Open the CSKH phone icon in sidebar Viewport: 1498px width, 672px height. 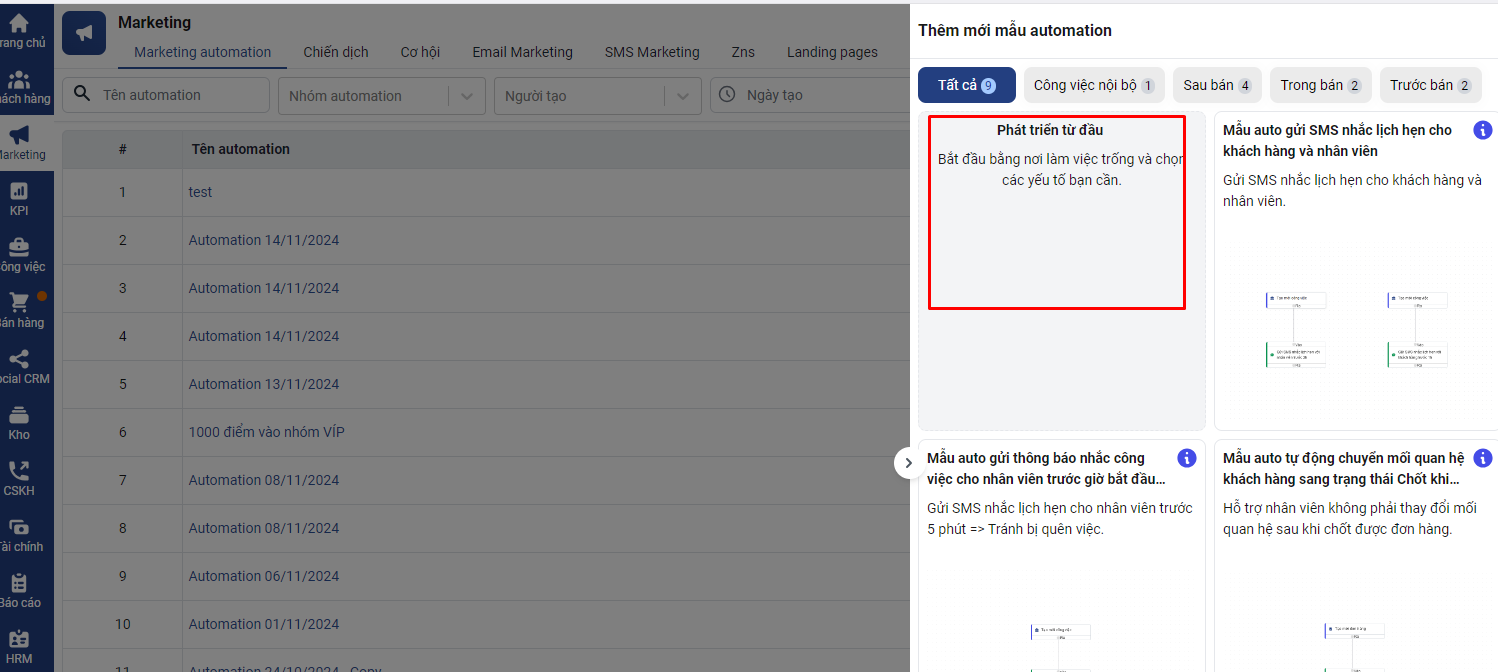[x=18, y=471]
